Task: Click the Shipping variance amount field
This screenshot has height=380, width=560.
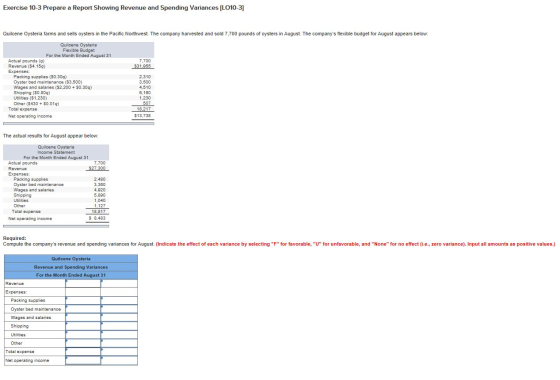Action: click(83, 326)
